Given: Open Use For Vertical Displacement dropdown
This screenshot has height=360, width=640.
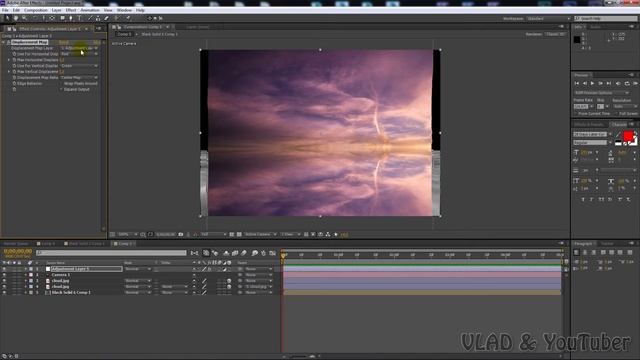Looking at the screenshot, I should pyautogui.click(x=80, y=66).
